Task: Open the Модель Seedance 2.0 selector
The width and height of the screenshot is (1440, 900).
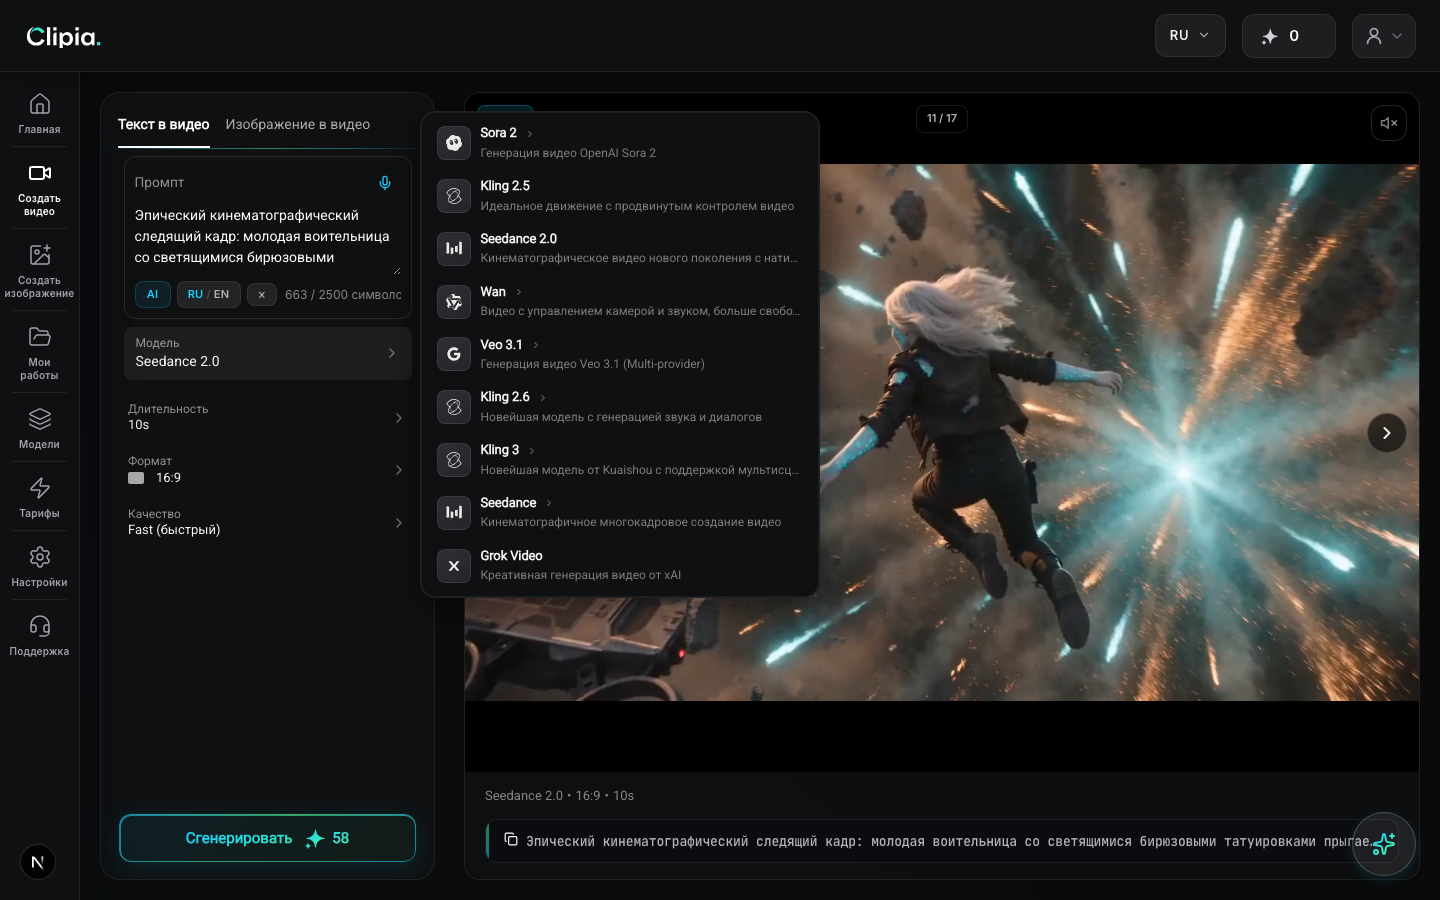Action: pos(268,353)
